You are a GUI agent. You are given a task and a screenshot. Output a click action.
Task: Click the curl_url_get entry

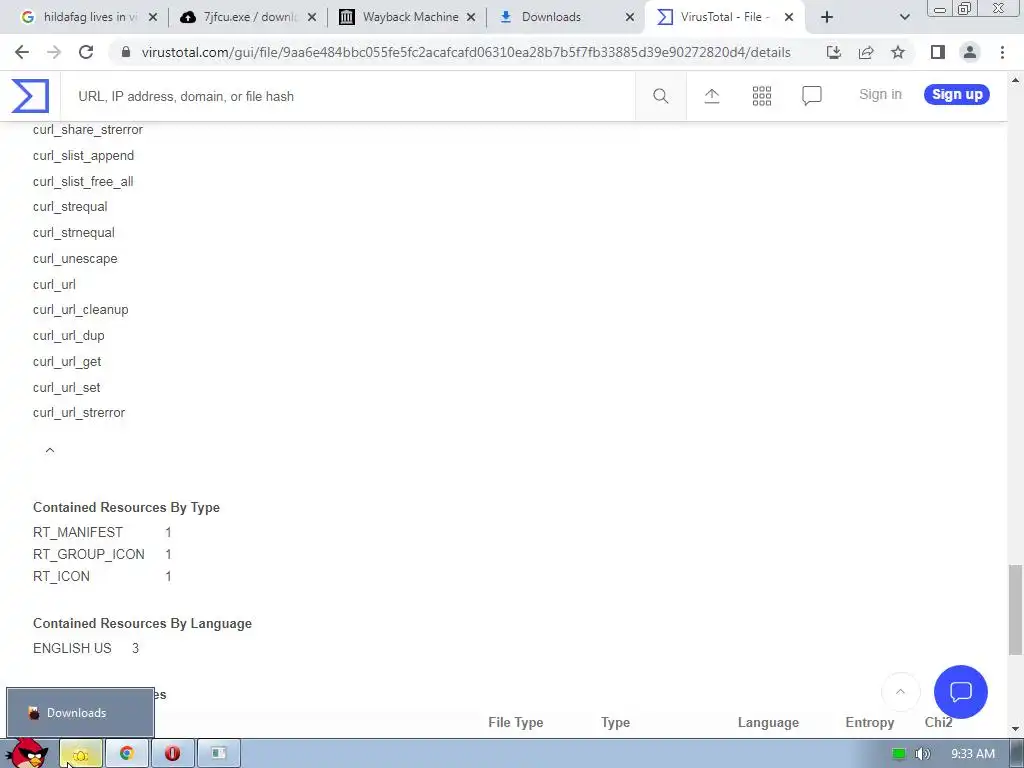pos(67,362)
